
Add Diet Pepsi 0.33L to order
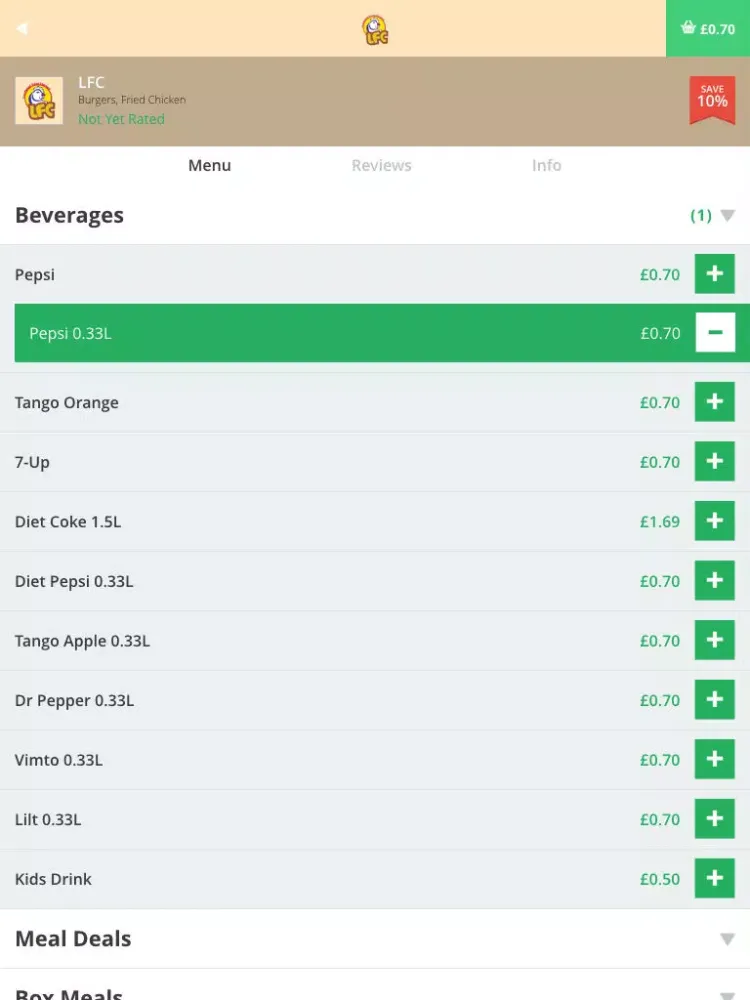click(714, 581)
